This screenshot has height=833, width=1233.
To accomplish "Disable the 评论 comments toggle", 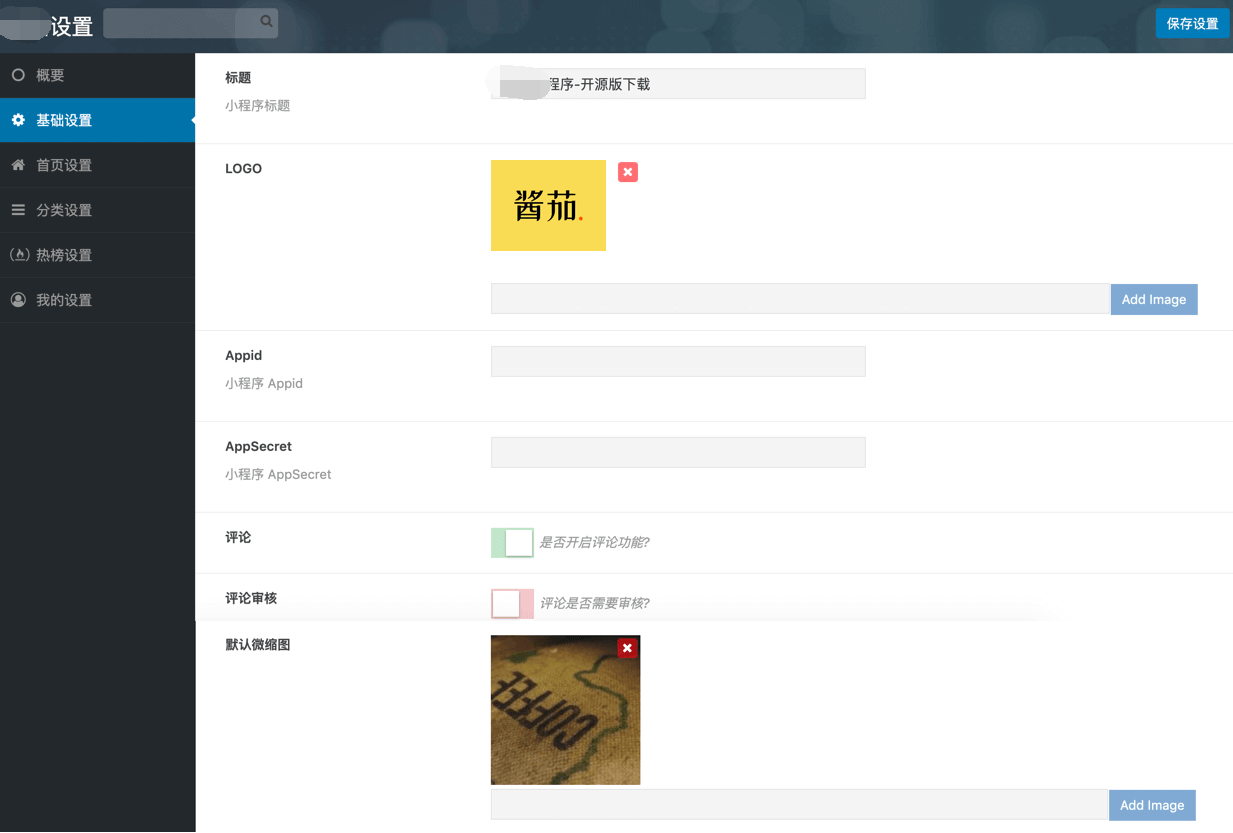I will [x=511, y=542].
